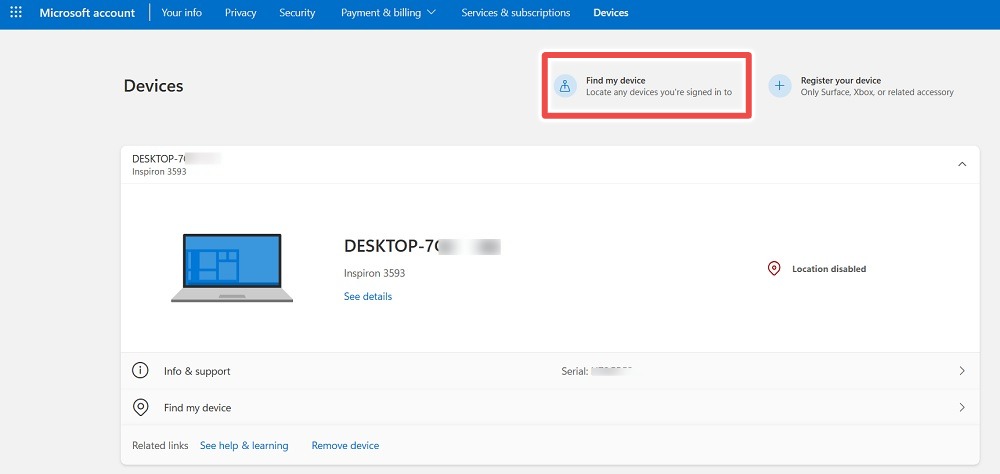Click the Find my device person-locator icon
The width and height of the screenshot is (1000, 474).
point(565,85)
